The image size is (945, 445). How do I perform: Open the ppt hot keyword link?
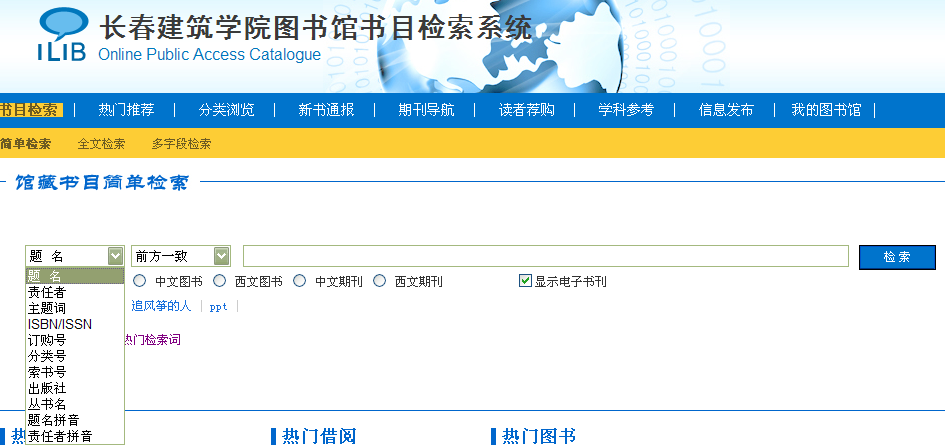tap(218, 307)
